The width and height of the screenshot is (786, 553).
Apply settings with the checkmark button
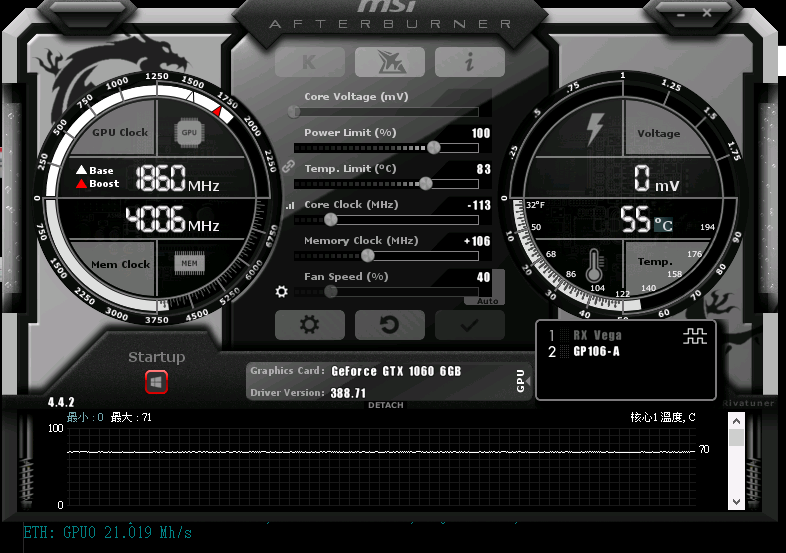tap(470, 325)
